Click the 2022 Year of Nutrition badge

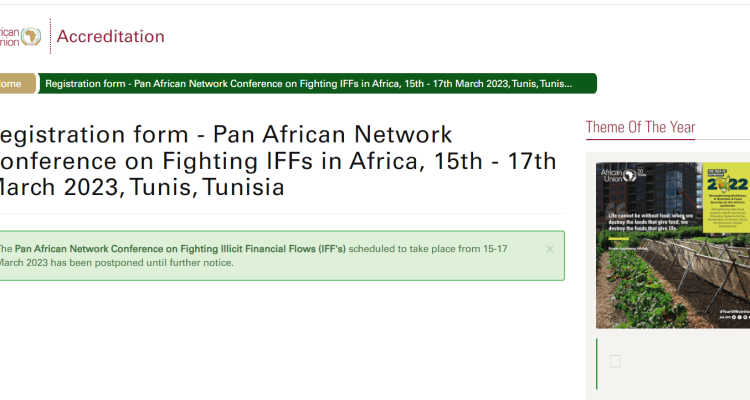click(727, 182)
